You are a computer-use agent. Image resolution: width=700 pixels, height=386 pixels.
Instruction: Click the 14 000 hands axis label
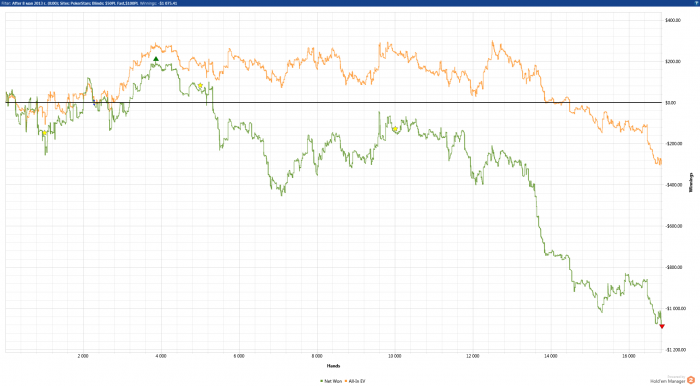pos(551,356)
